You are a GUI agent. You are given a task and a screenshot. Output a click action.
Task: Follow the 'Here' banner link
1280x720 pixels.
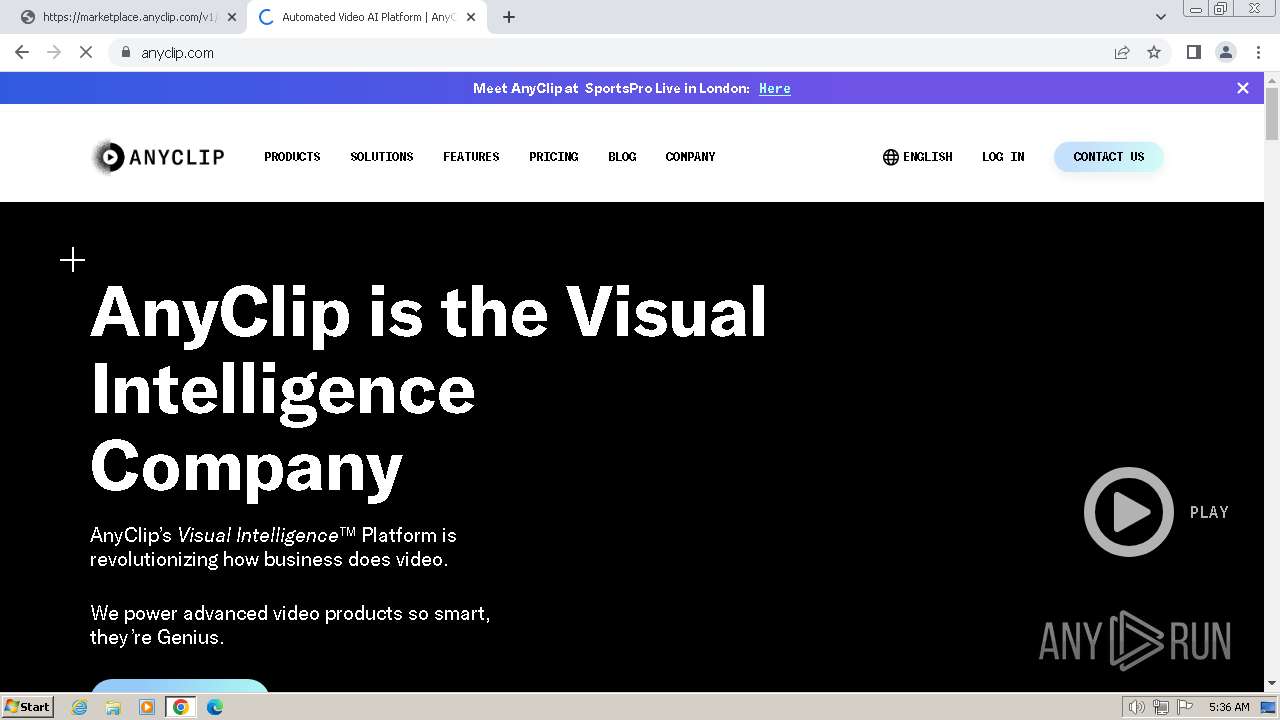(775, 88)
